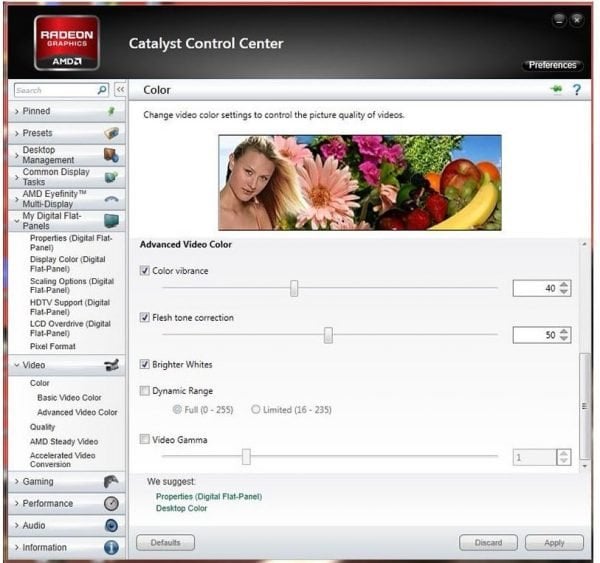The image size is (600, 563).
Task: Click the Performance gauge icon
Action: pyautogui.click(x=111, y=504)
